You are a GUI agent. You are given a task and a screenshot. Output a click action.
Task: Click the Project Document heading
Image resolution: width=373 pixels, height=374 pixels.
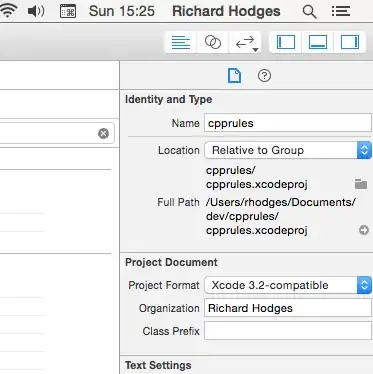point(171,262)
